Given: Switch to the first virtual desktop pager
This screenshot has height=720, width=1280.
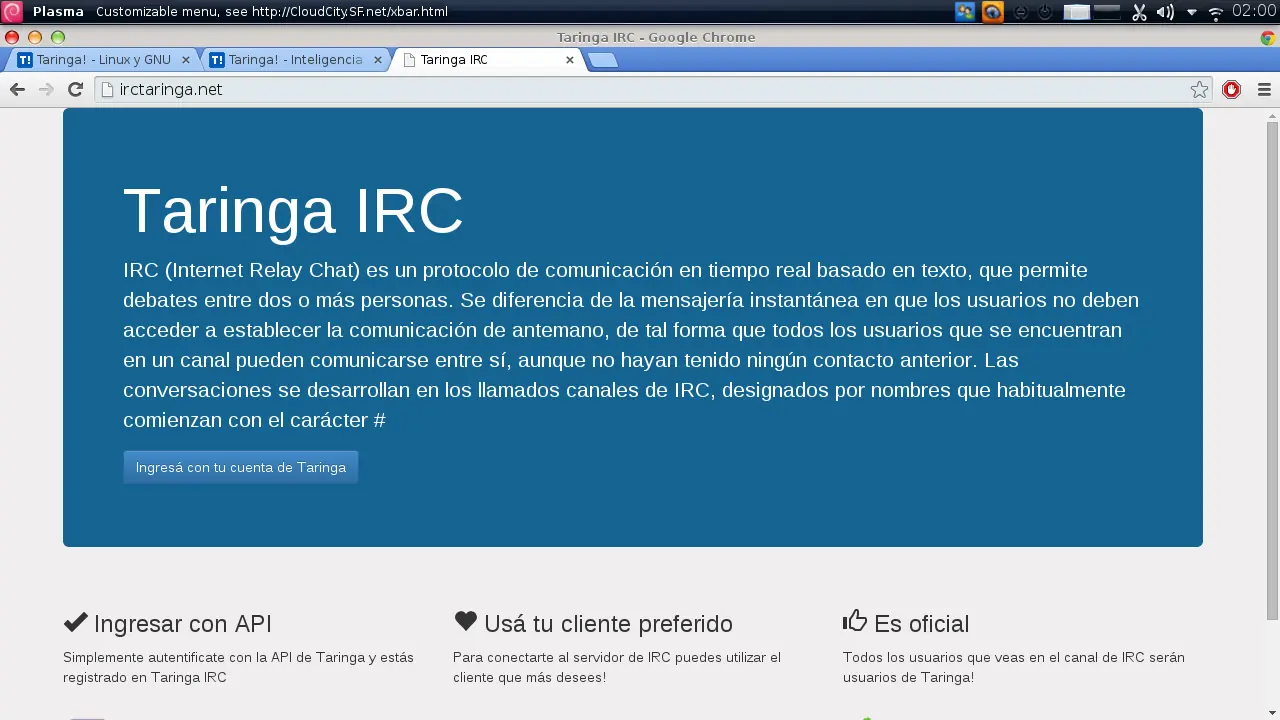Looking at the screenshot, I should 1077,13.
